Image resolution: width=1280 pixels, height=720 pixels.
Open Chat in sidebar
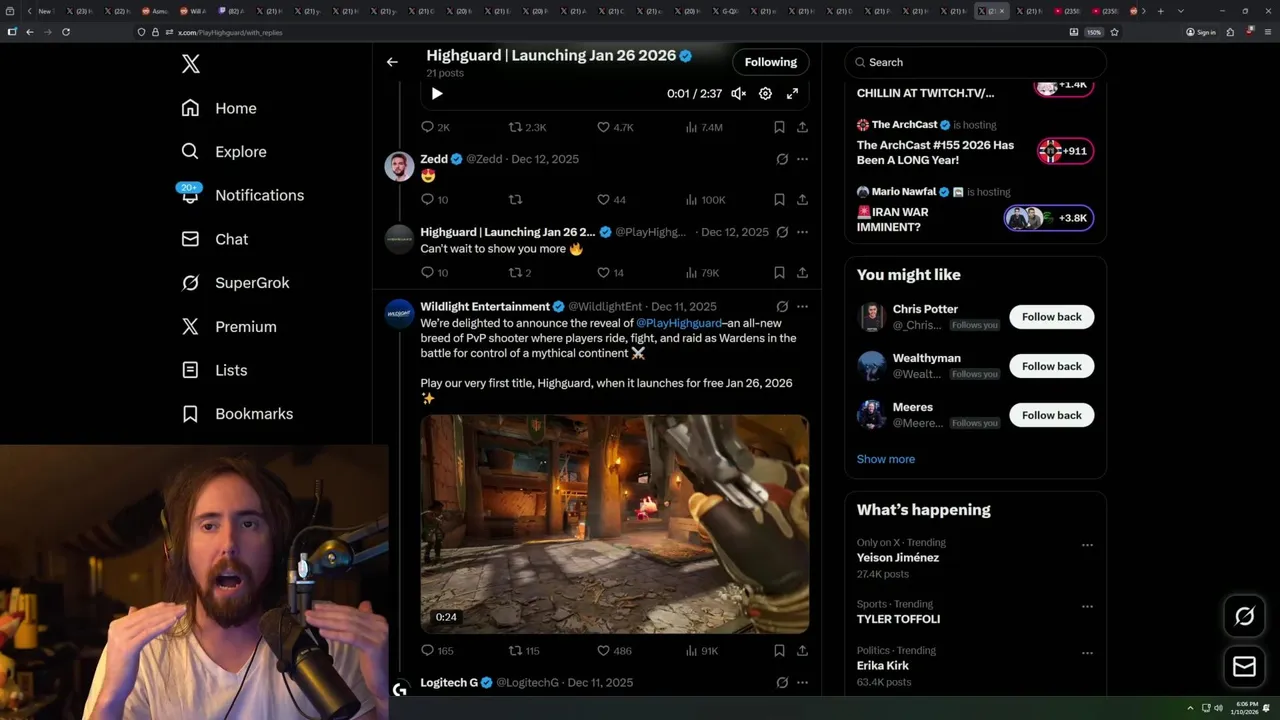pyautogui.click(x=215, y=239)
